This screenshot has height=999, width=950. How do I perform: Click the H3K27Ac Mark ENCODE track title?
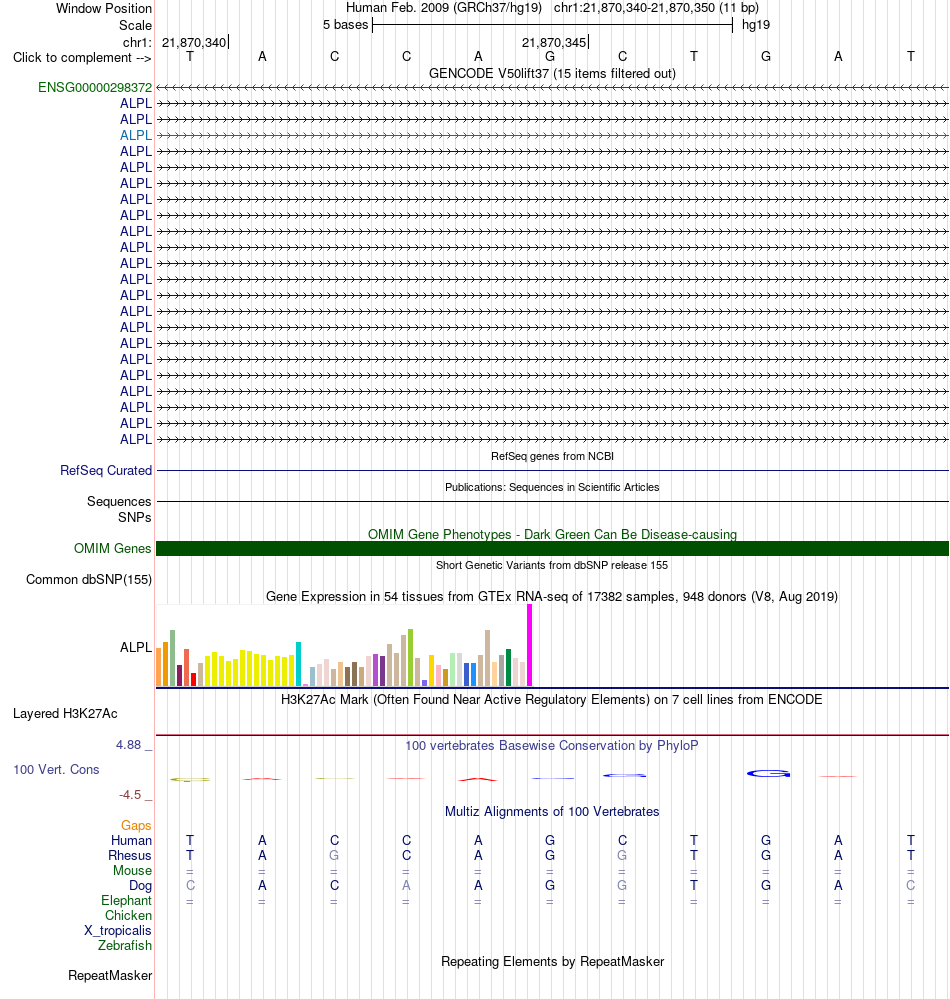(552, 700)
